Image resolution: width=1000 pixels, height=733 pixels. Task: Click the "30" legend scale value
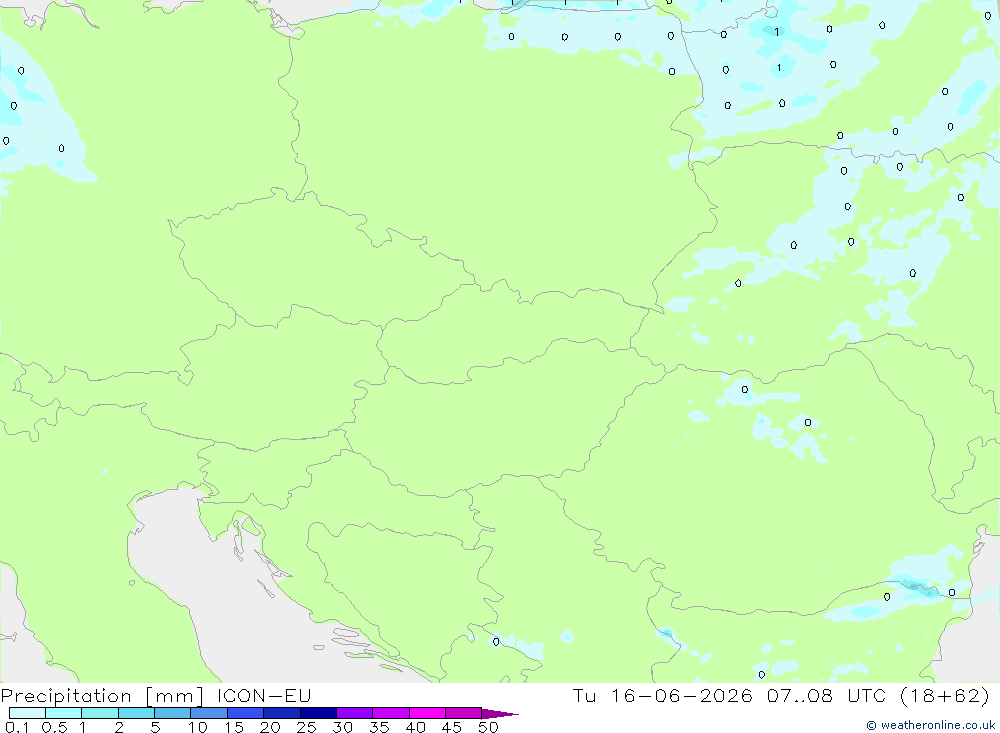pos(342,727)
